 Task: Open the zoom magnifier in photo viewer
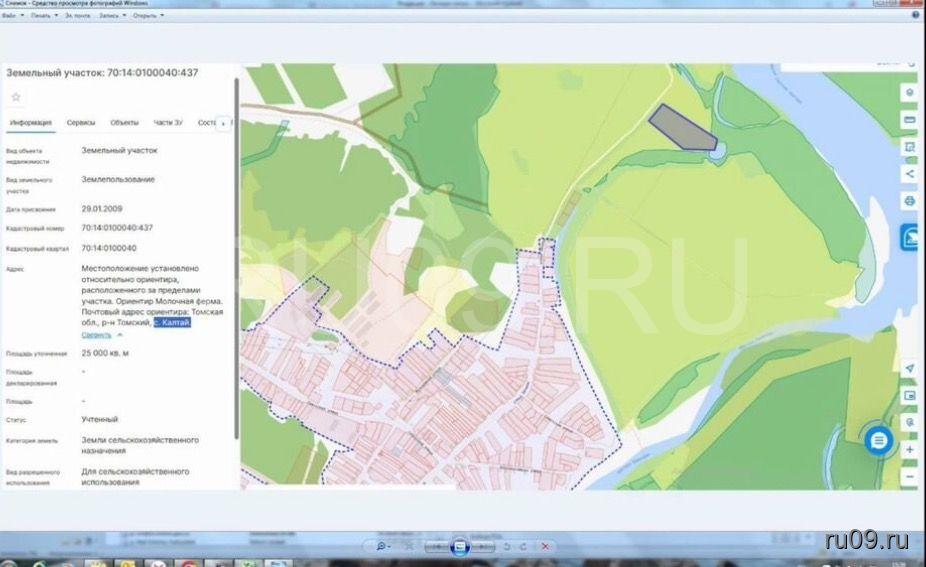click(383, 547)
